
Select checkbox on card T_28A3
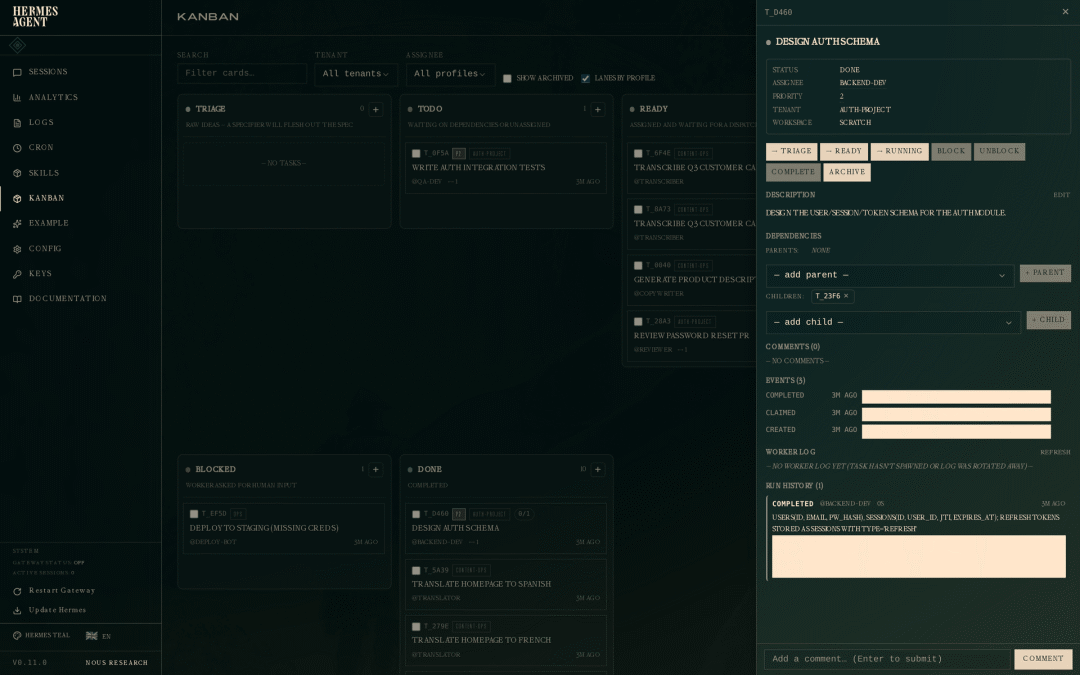pyautogui.click(x=638, y=322)
